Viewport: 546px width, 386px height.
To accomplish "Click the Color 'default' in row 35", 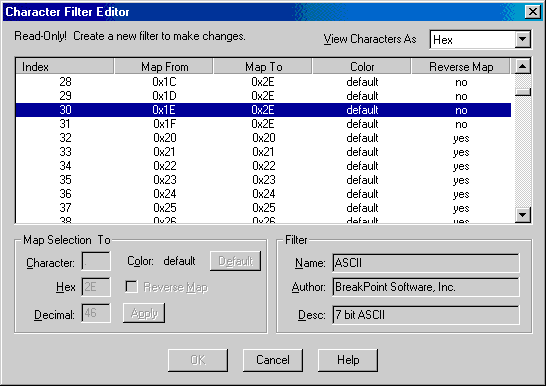I will point(362,180).
